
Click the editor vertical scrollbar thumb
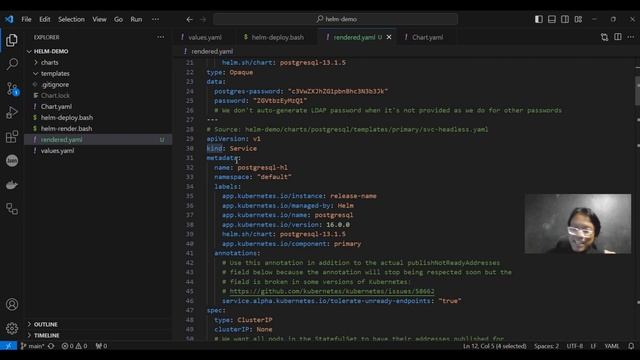point(638,91)
